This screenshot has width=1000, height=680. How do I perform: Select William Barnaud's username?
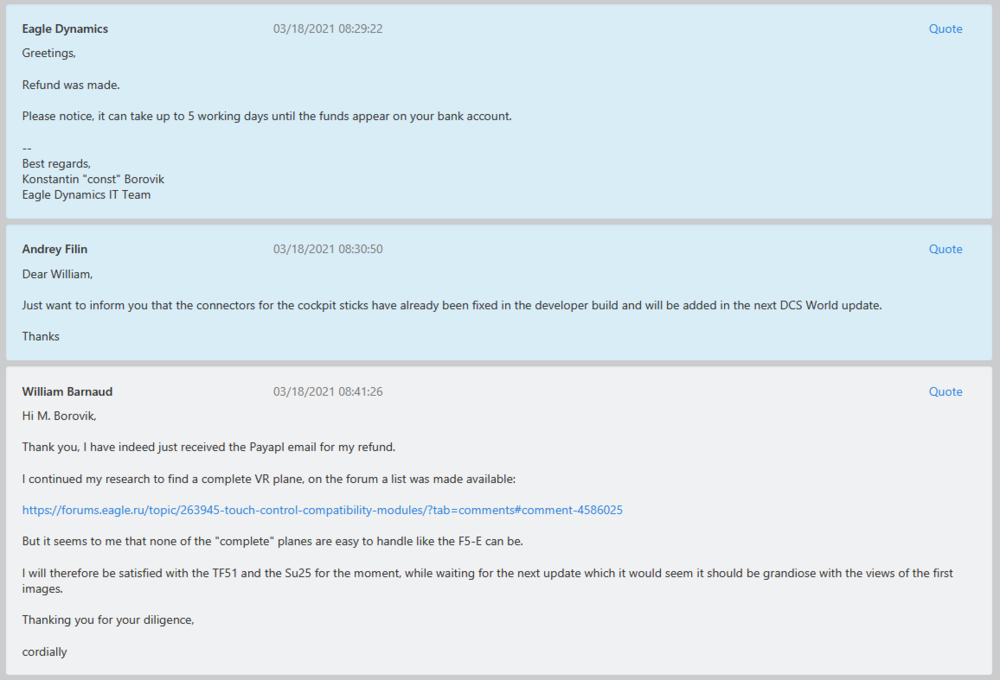[x=66, y=391]
